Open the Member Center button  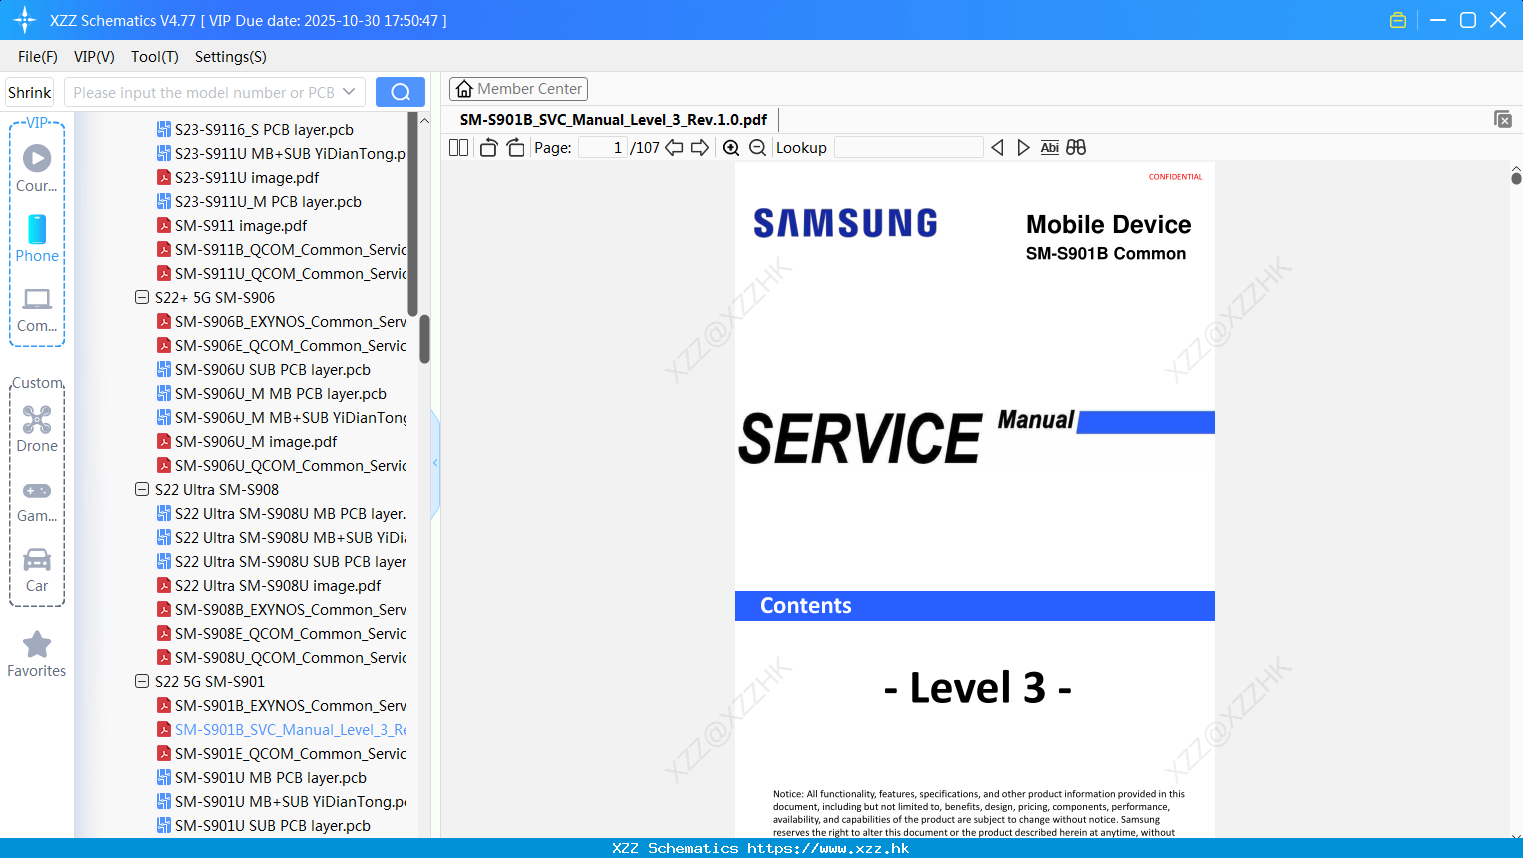point(518,89)
